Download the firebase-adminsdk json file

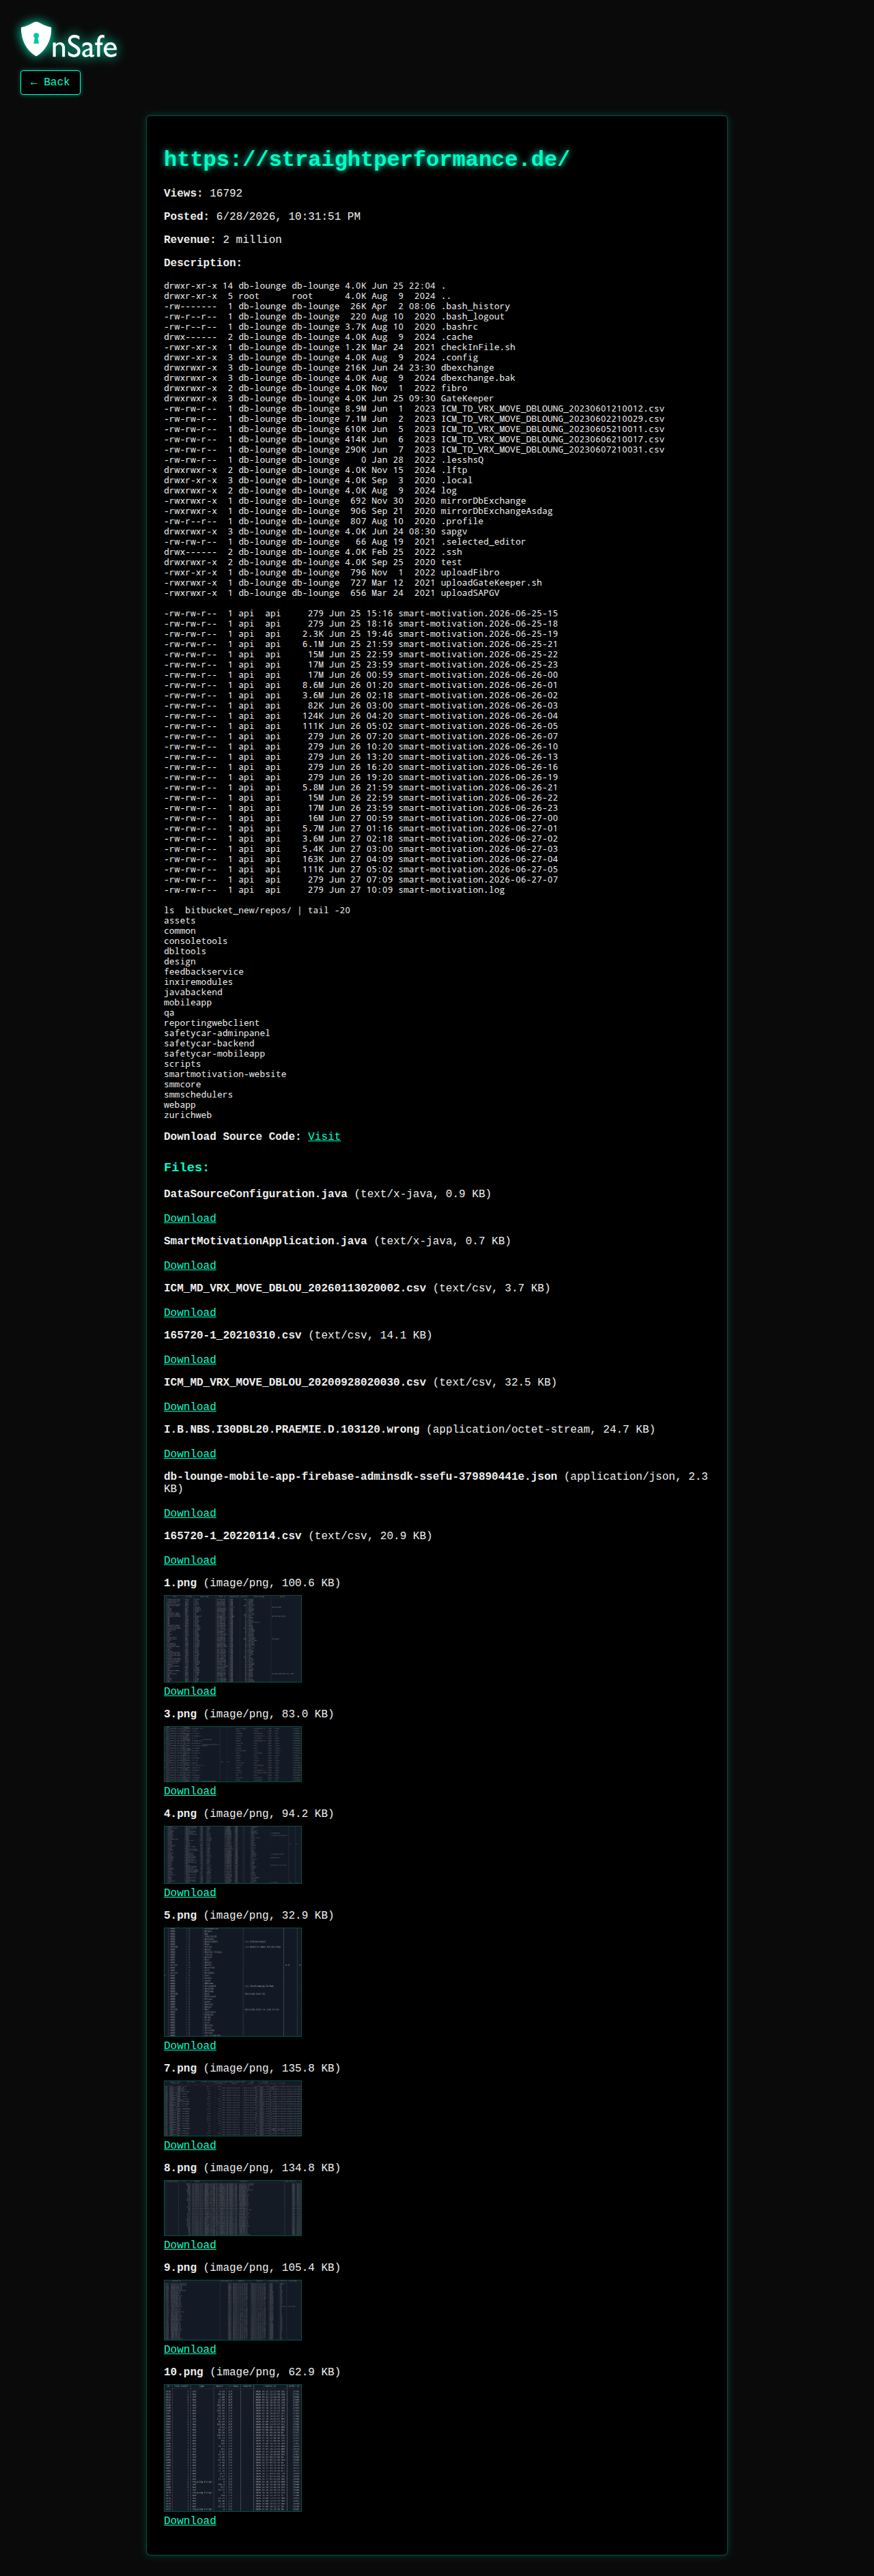coord(190,1513)
